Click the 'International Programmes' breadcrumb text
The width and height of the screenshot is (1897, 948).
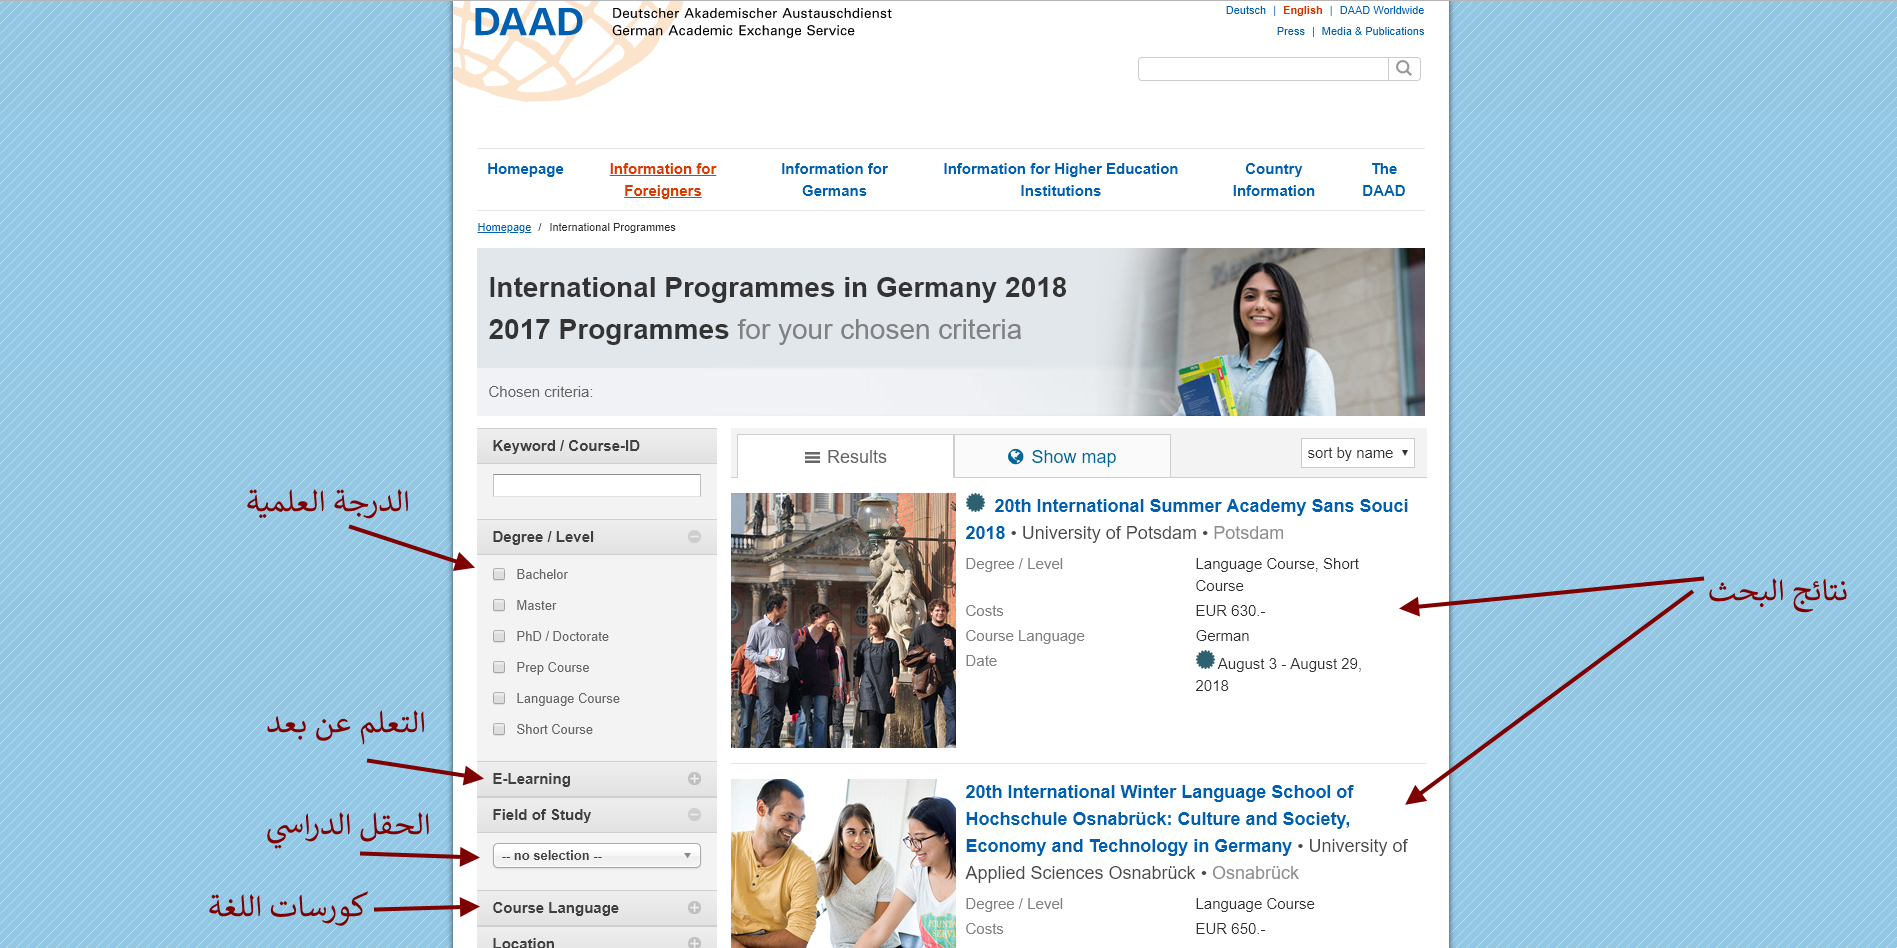click(x=612, y=227)
